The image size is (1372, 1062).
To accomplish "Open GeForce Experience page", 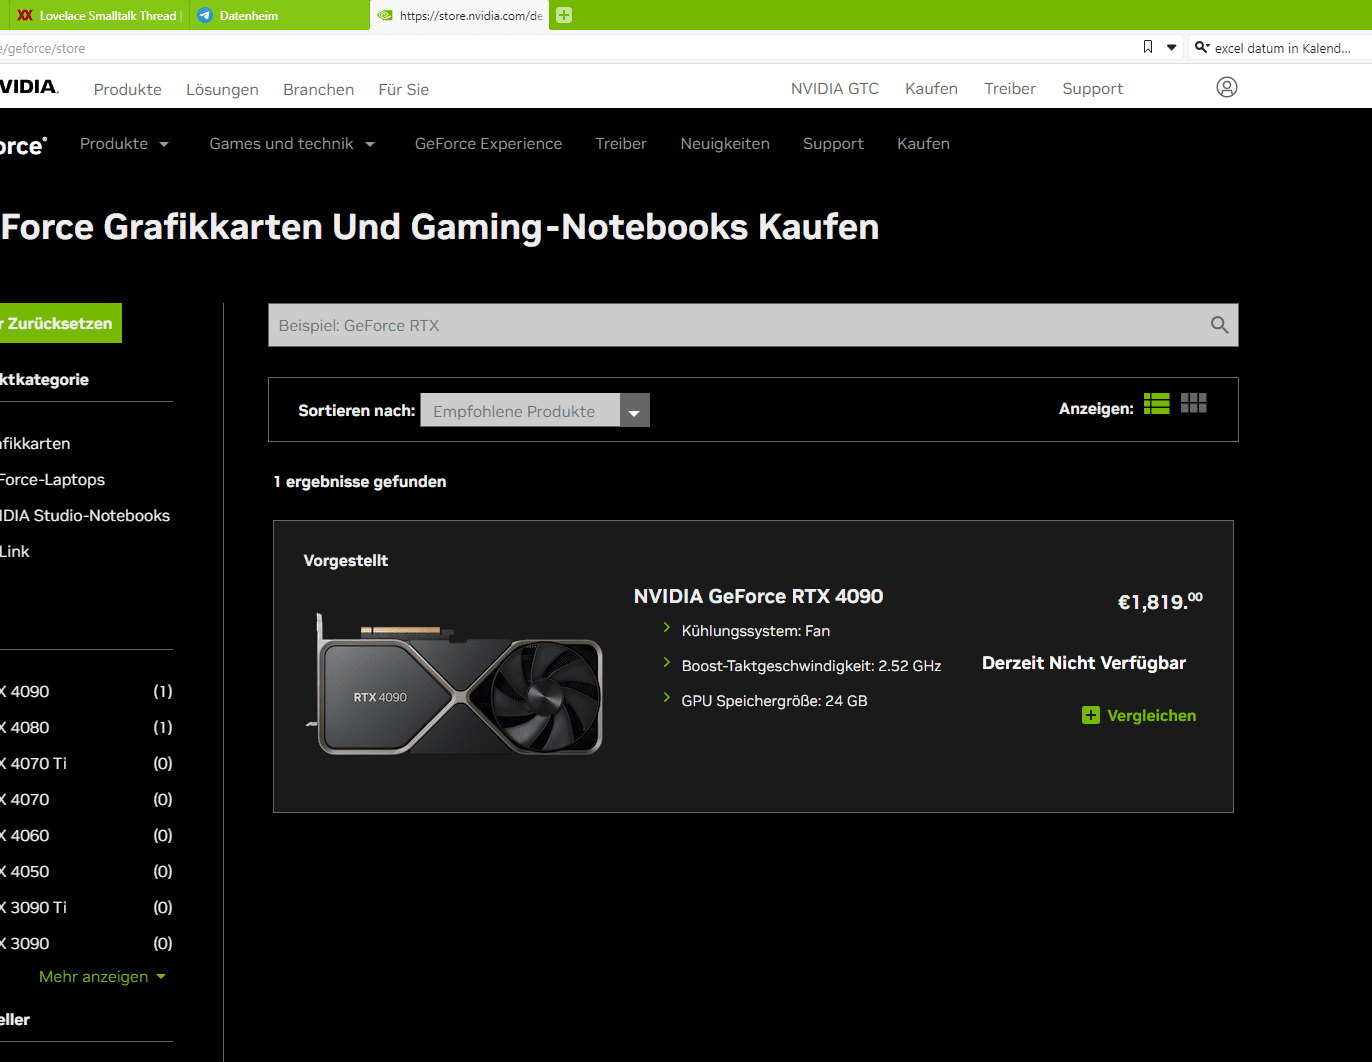I will (488, 144).
